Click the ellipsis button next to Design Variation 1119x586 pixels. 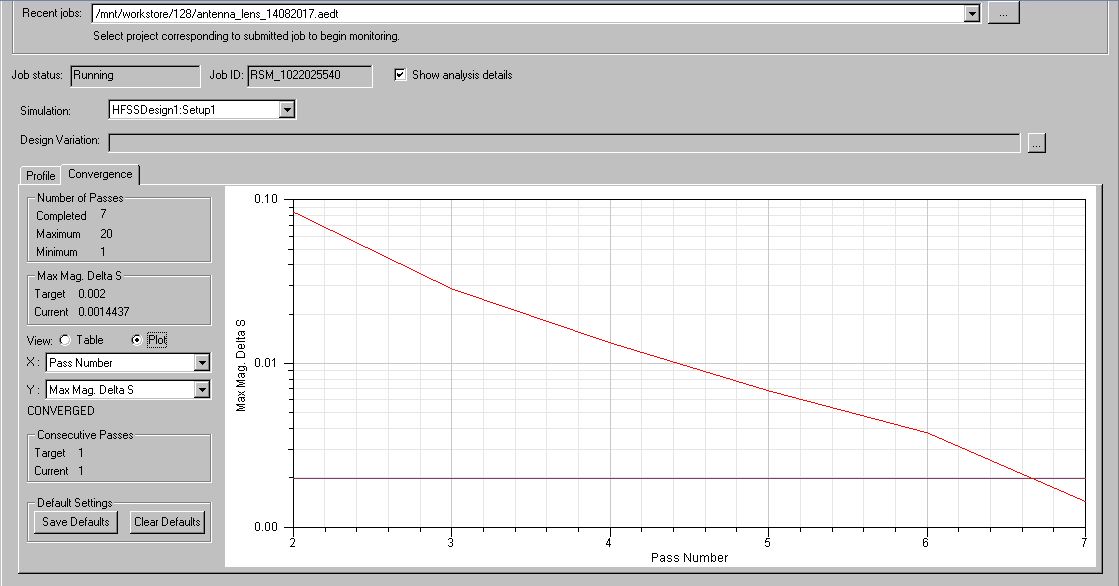1036,143
